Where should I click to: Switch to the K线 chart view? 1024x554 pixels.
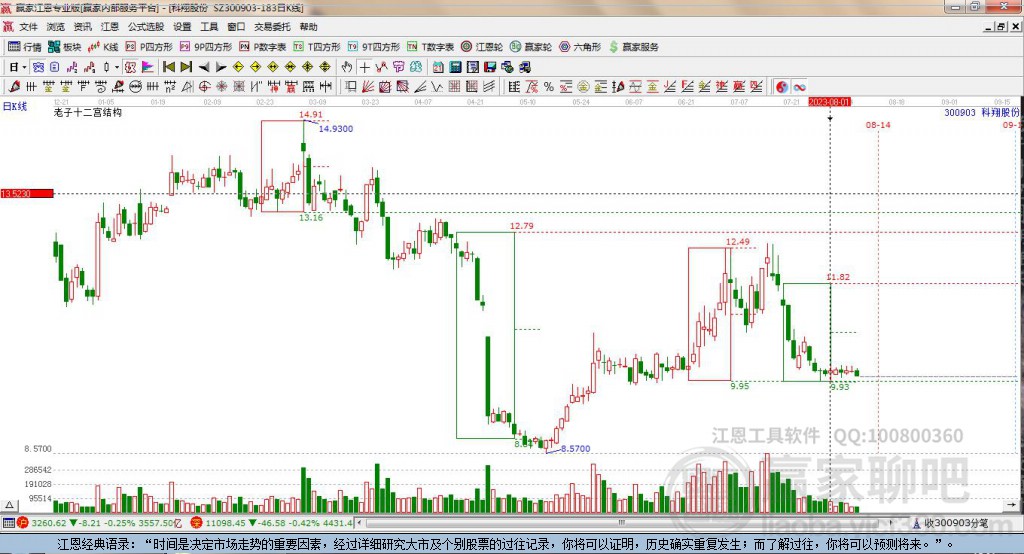point(103,46)
